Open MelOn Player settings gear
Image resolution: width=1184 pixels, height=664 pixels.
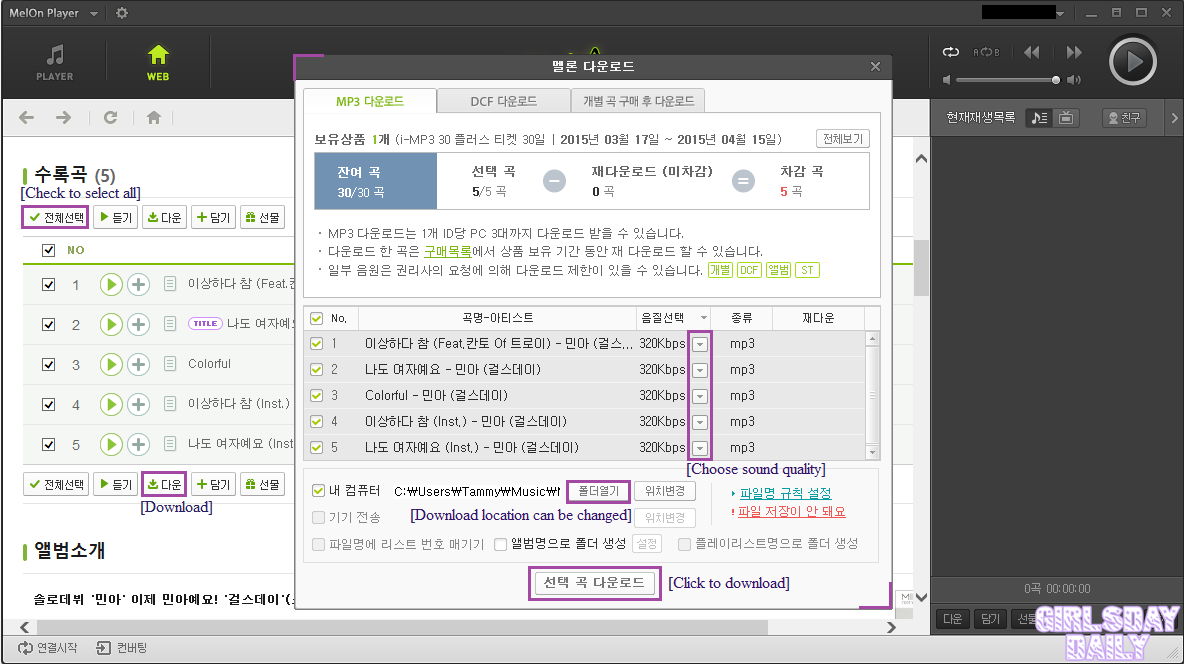(x=122, y=13)
